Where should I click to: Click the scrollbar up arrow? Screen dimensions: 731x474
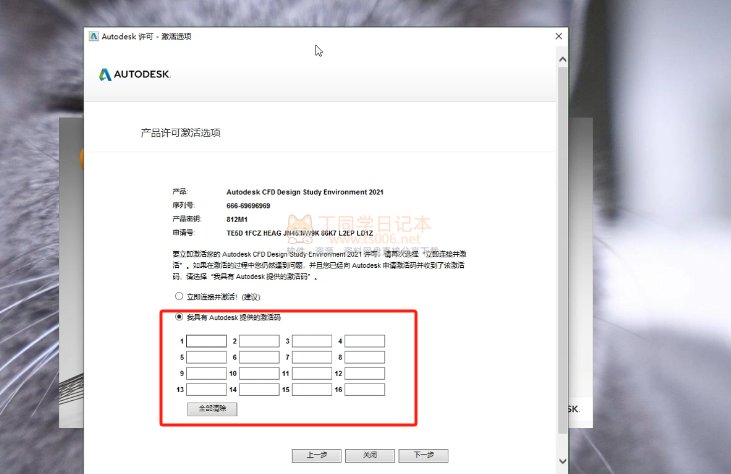[x=563, y=60]
